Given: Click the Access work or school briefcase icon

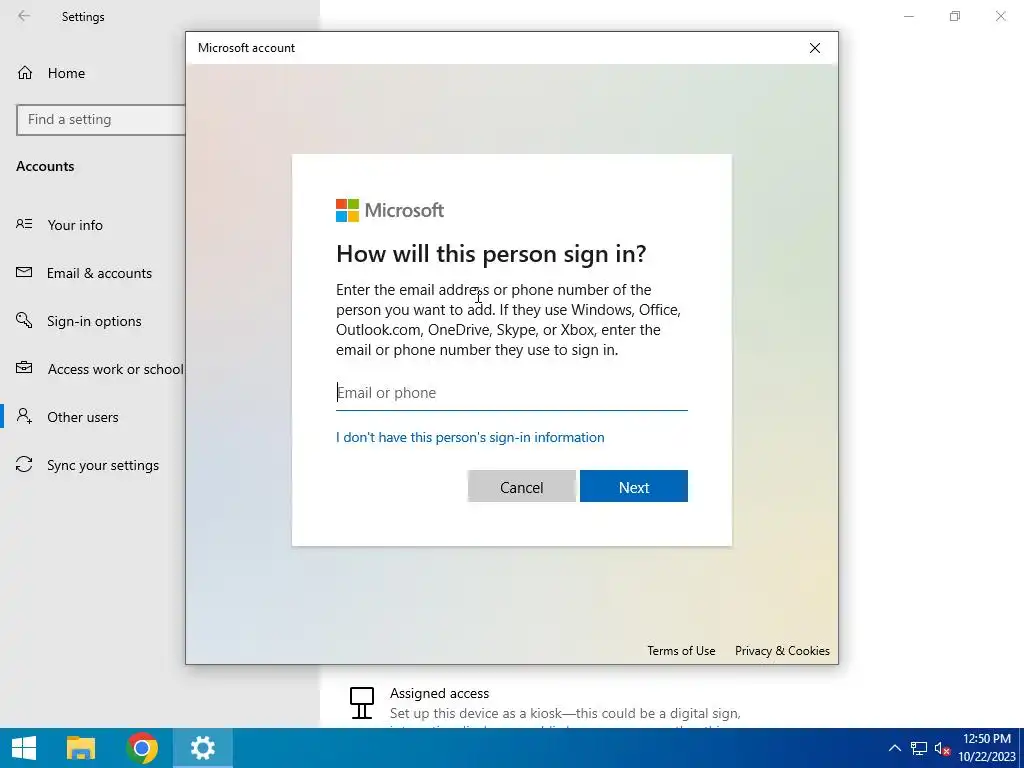Looking at the screenshot, I should [24, 368].
